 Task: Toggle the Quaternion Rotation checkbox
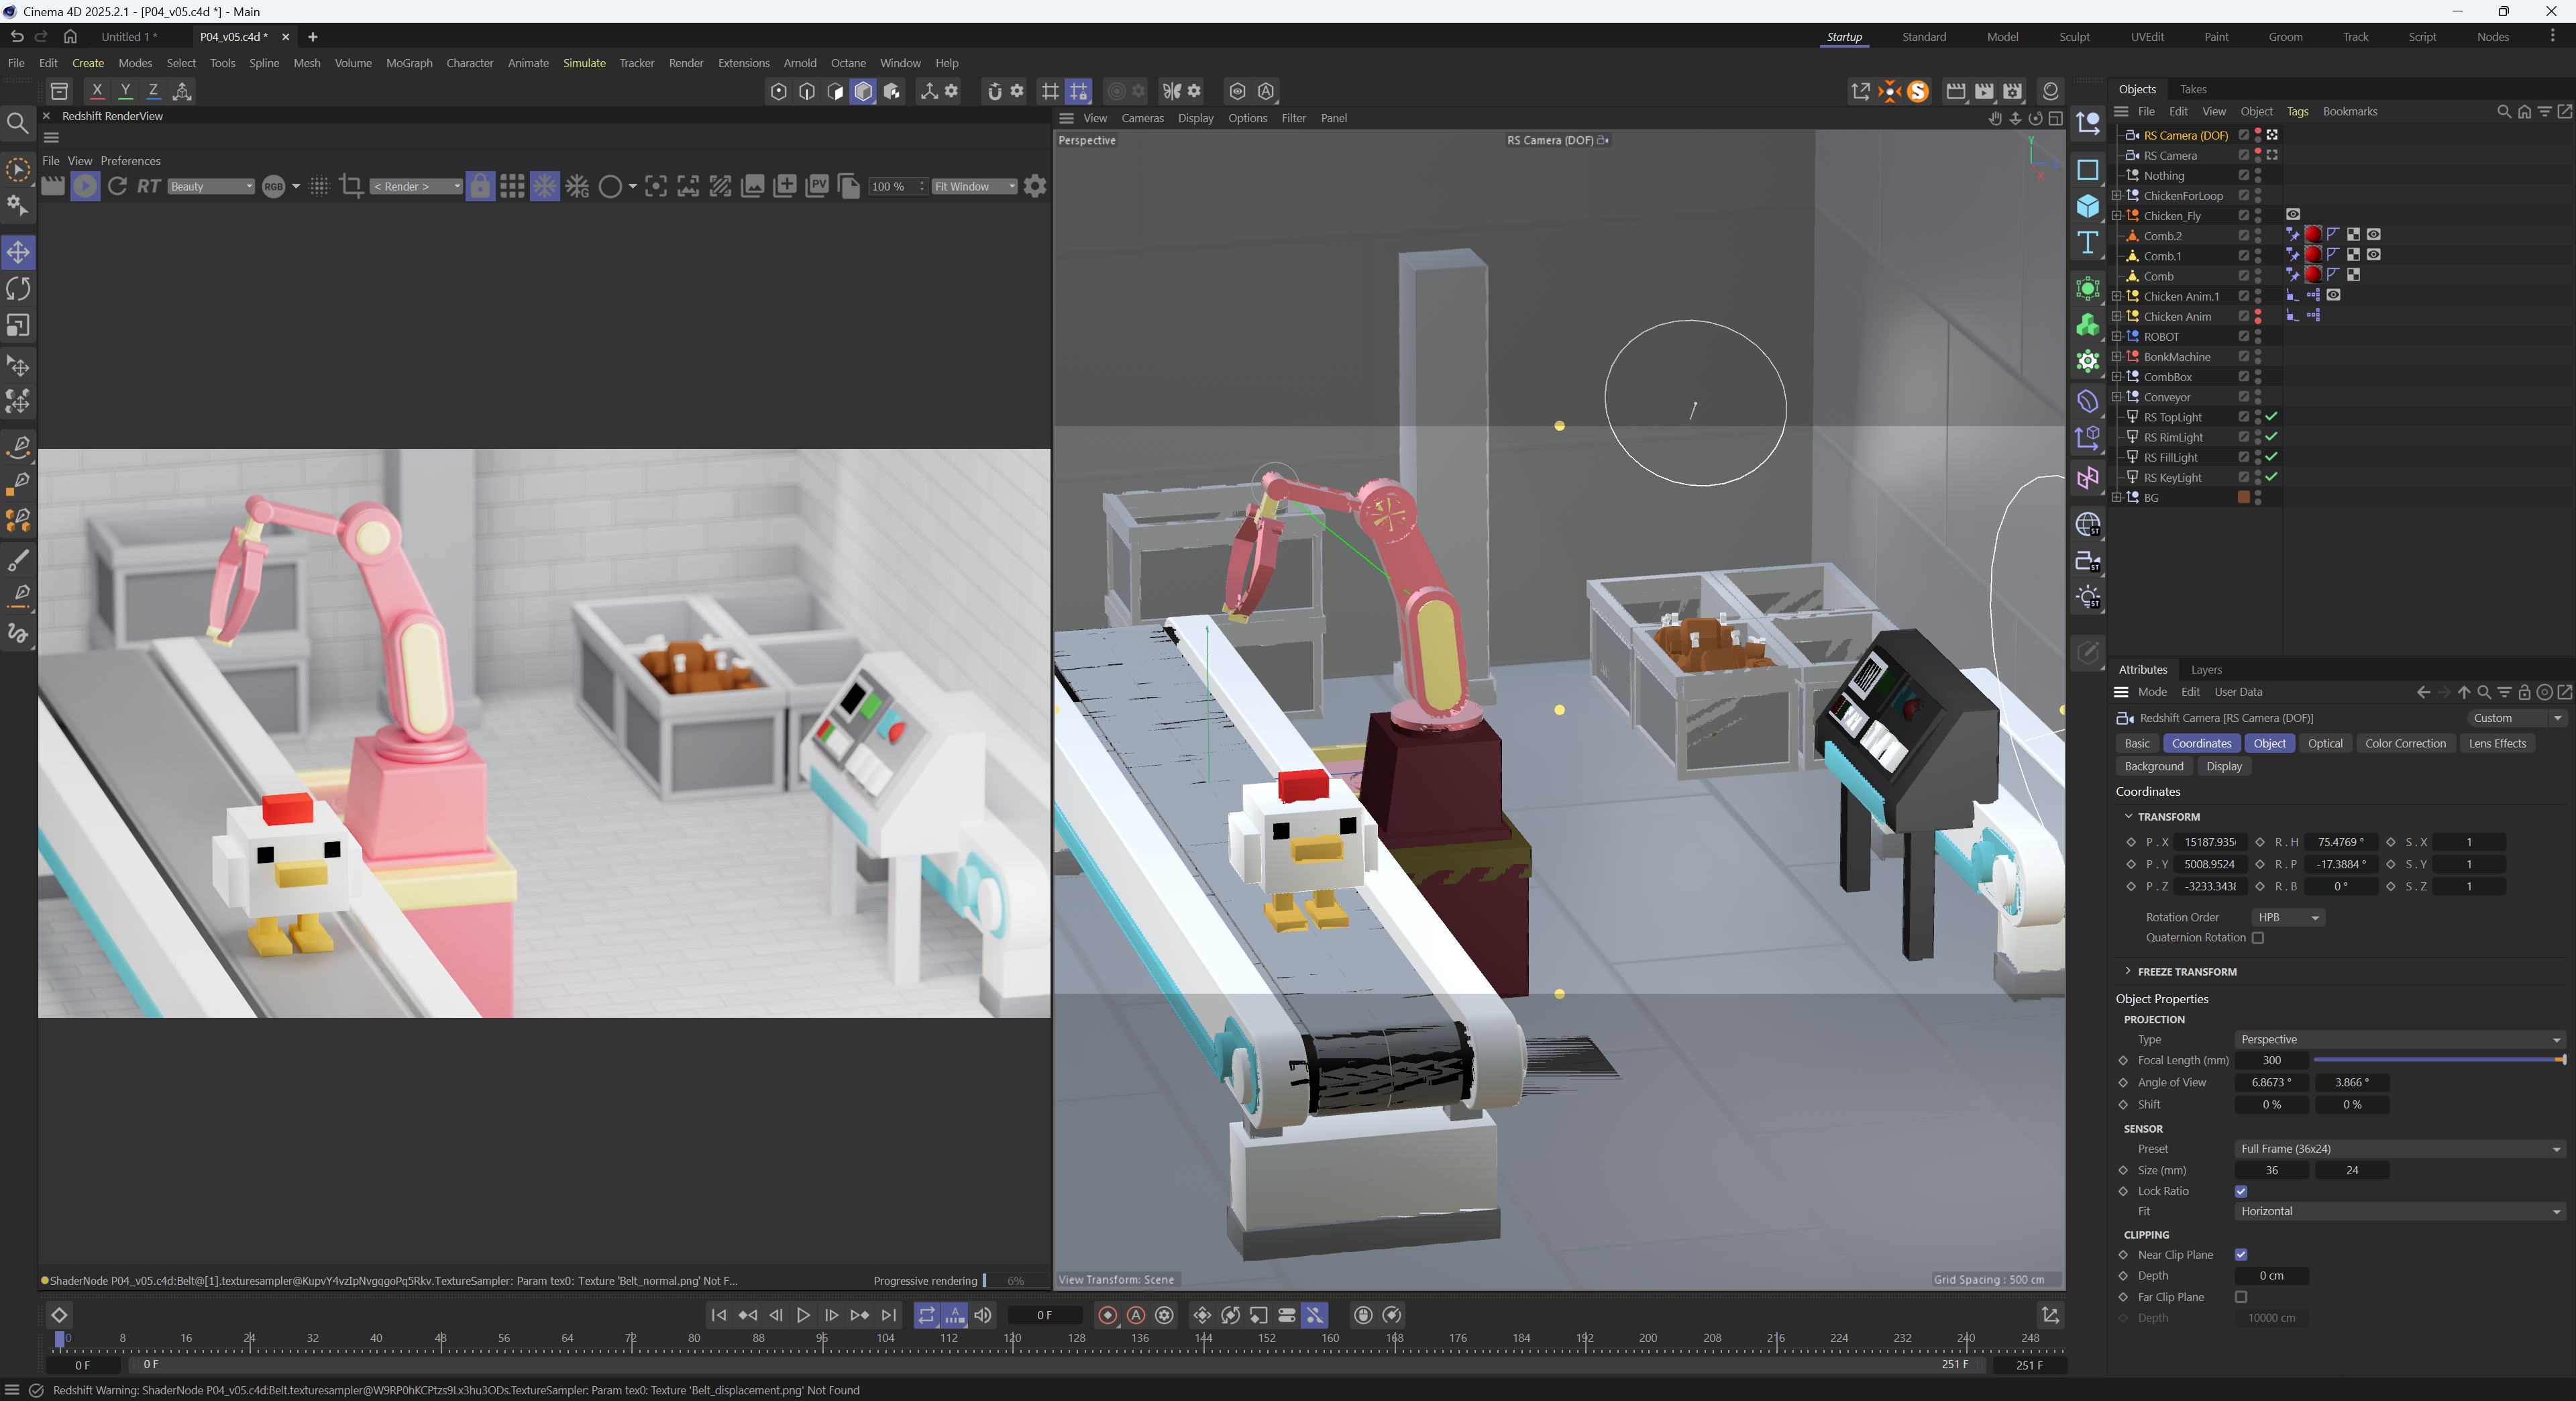2258,938
